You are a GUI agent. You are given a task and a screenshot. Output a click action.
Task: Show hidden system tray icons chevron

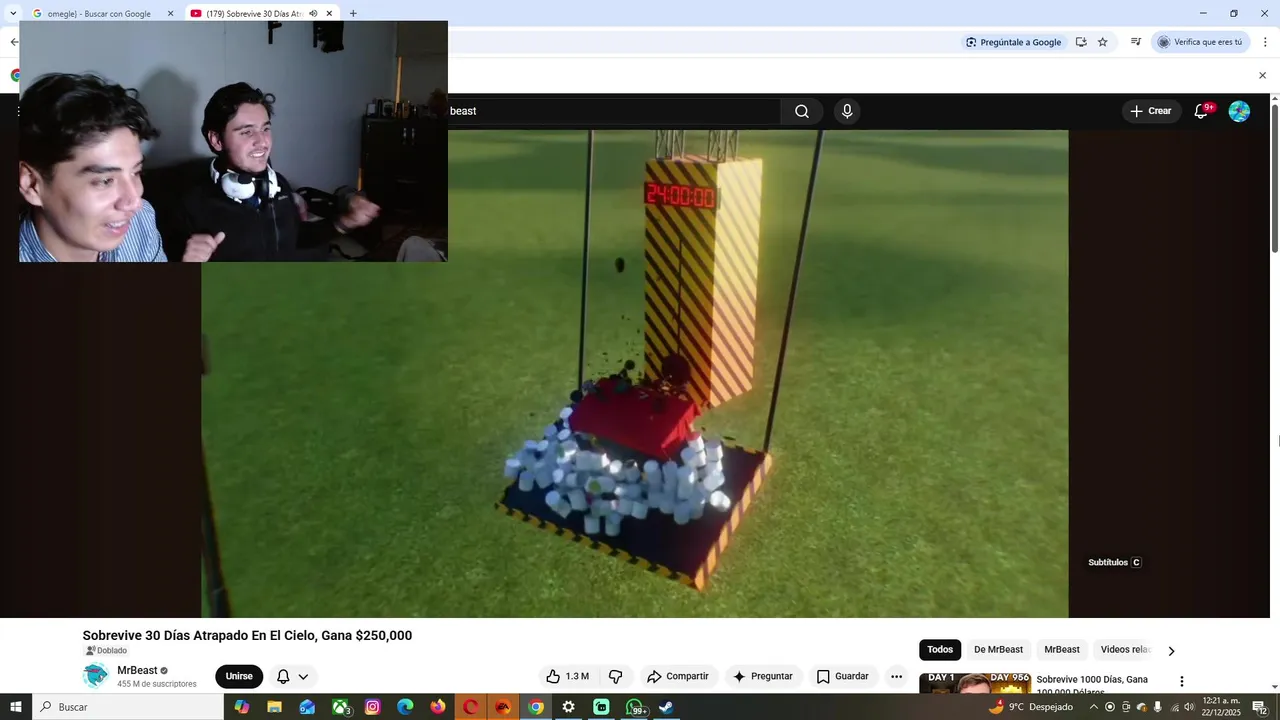tap(1093, 707)
